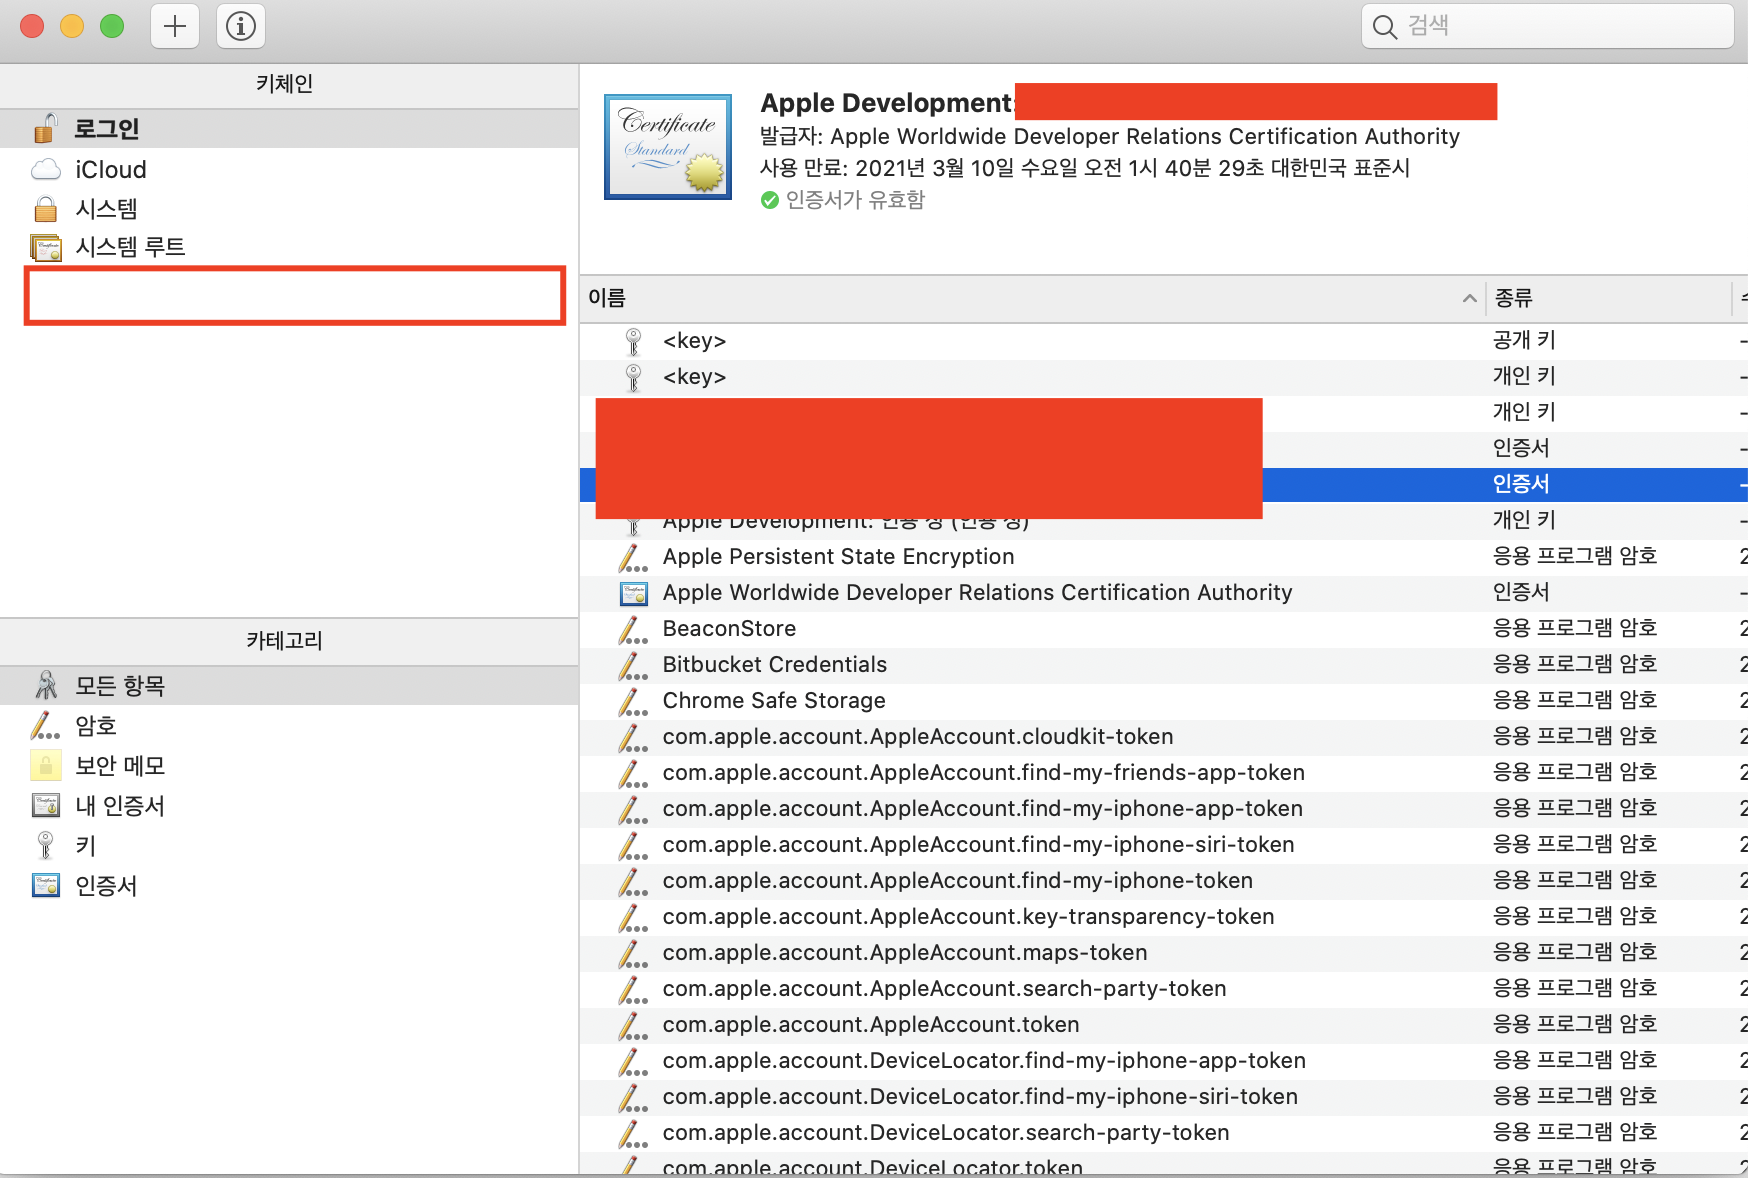
Task: Select the 인증서 category
Action: pyautogui.click(x=289, y=886)
